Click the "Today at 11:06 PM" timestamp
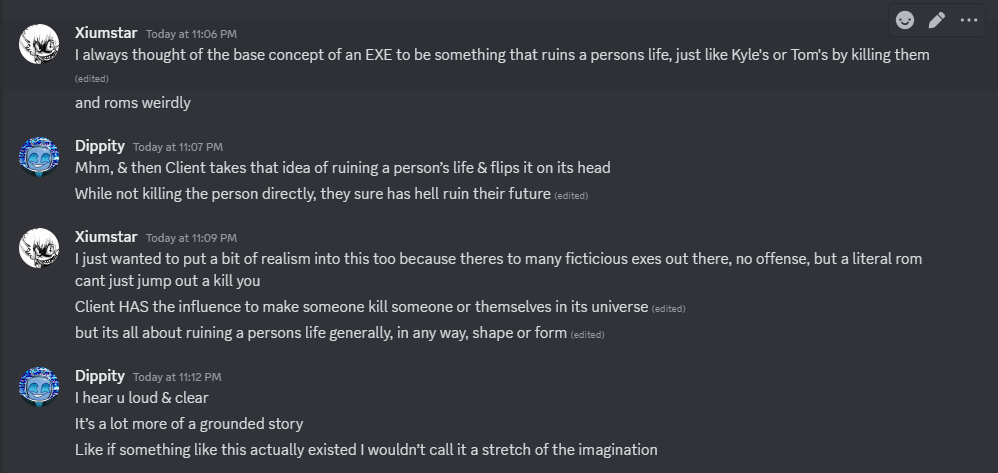The image size is (998, 473). pos(191,33)
